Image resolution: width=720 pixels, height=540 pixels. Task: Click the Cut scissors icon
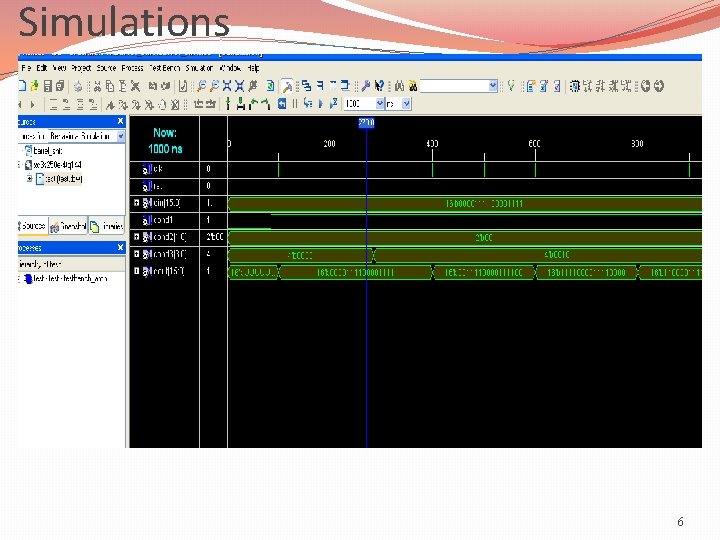(97, 86)
